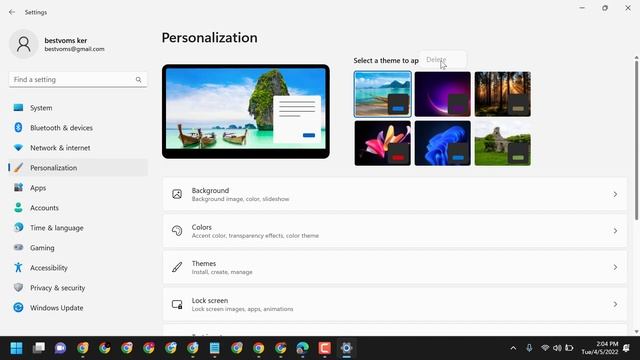Open the Themes settings row
Screen dimensions: 640x360
395,267
